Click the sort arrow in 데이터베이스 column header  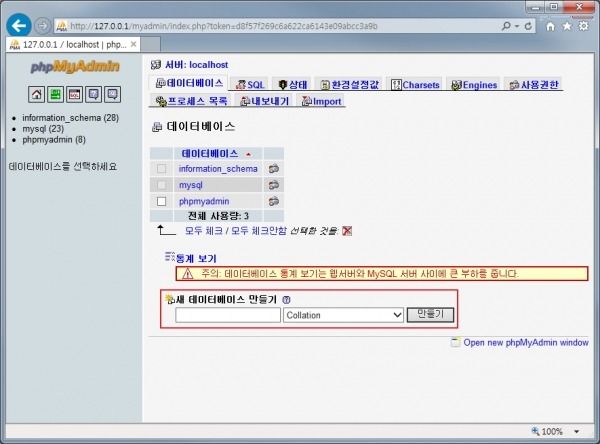[x=248, y=154]
